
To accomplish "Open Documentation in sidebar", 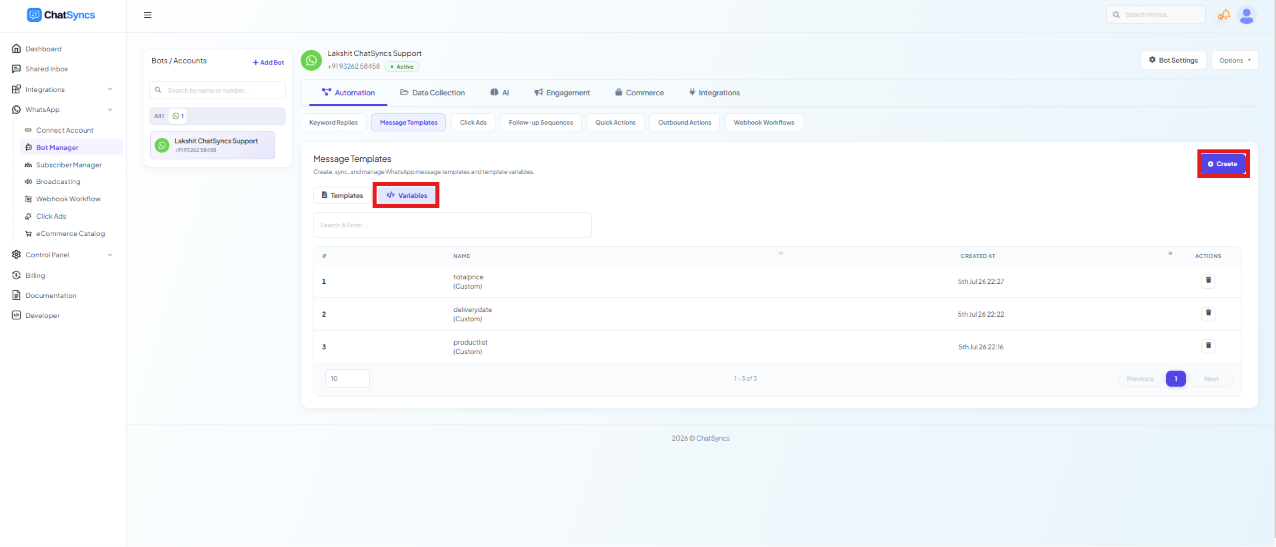I will click(x=50, y=296).
